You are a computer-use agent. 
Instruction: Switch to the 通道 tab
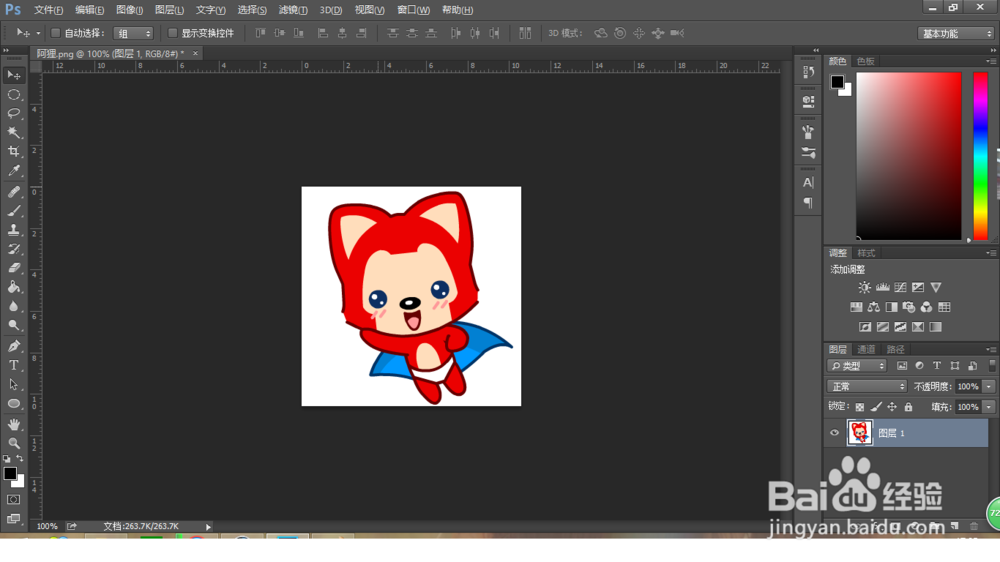click(866, 350)
